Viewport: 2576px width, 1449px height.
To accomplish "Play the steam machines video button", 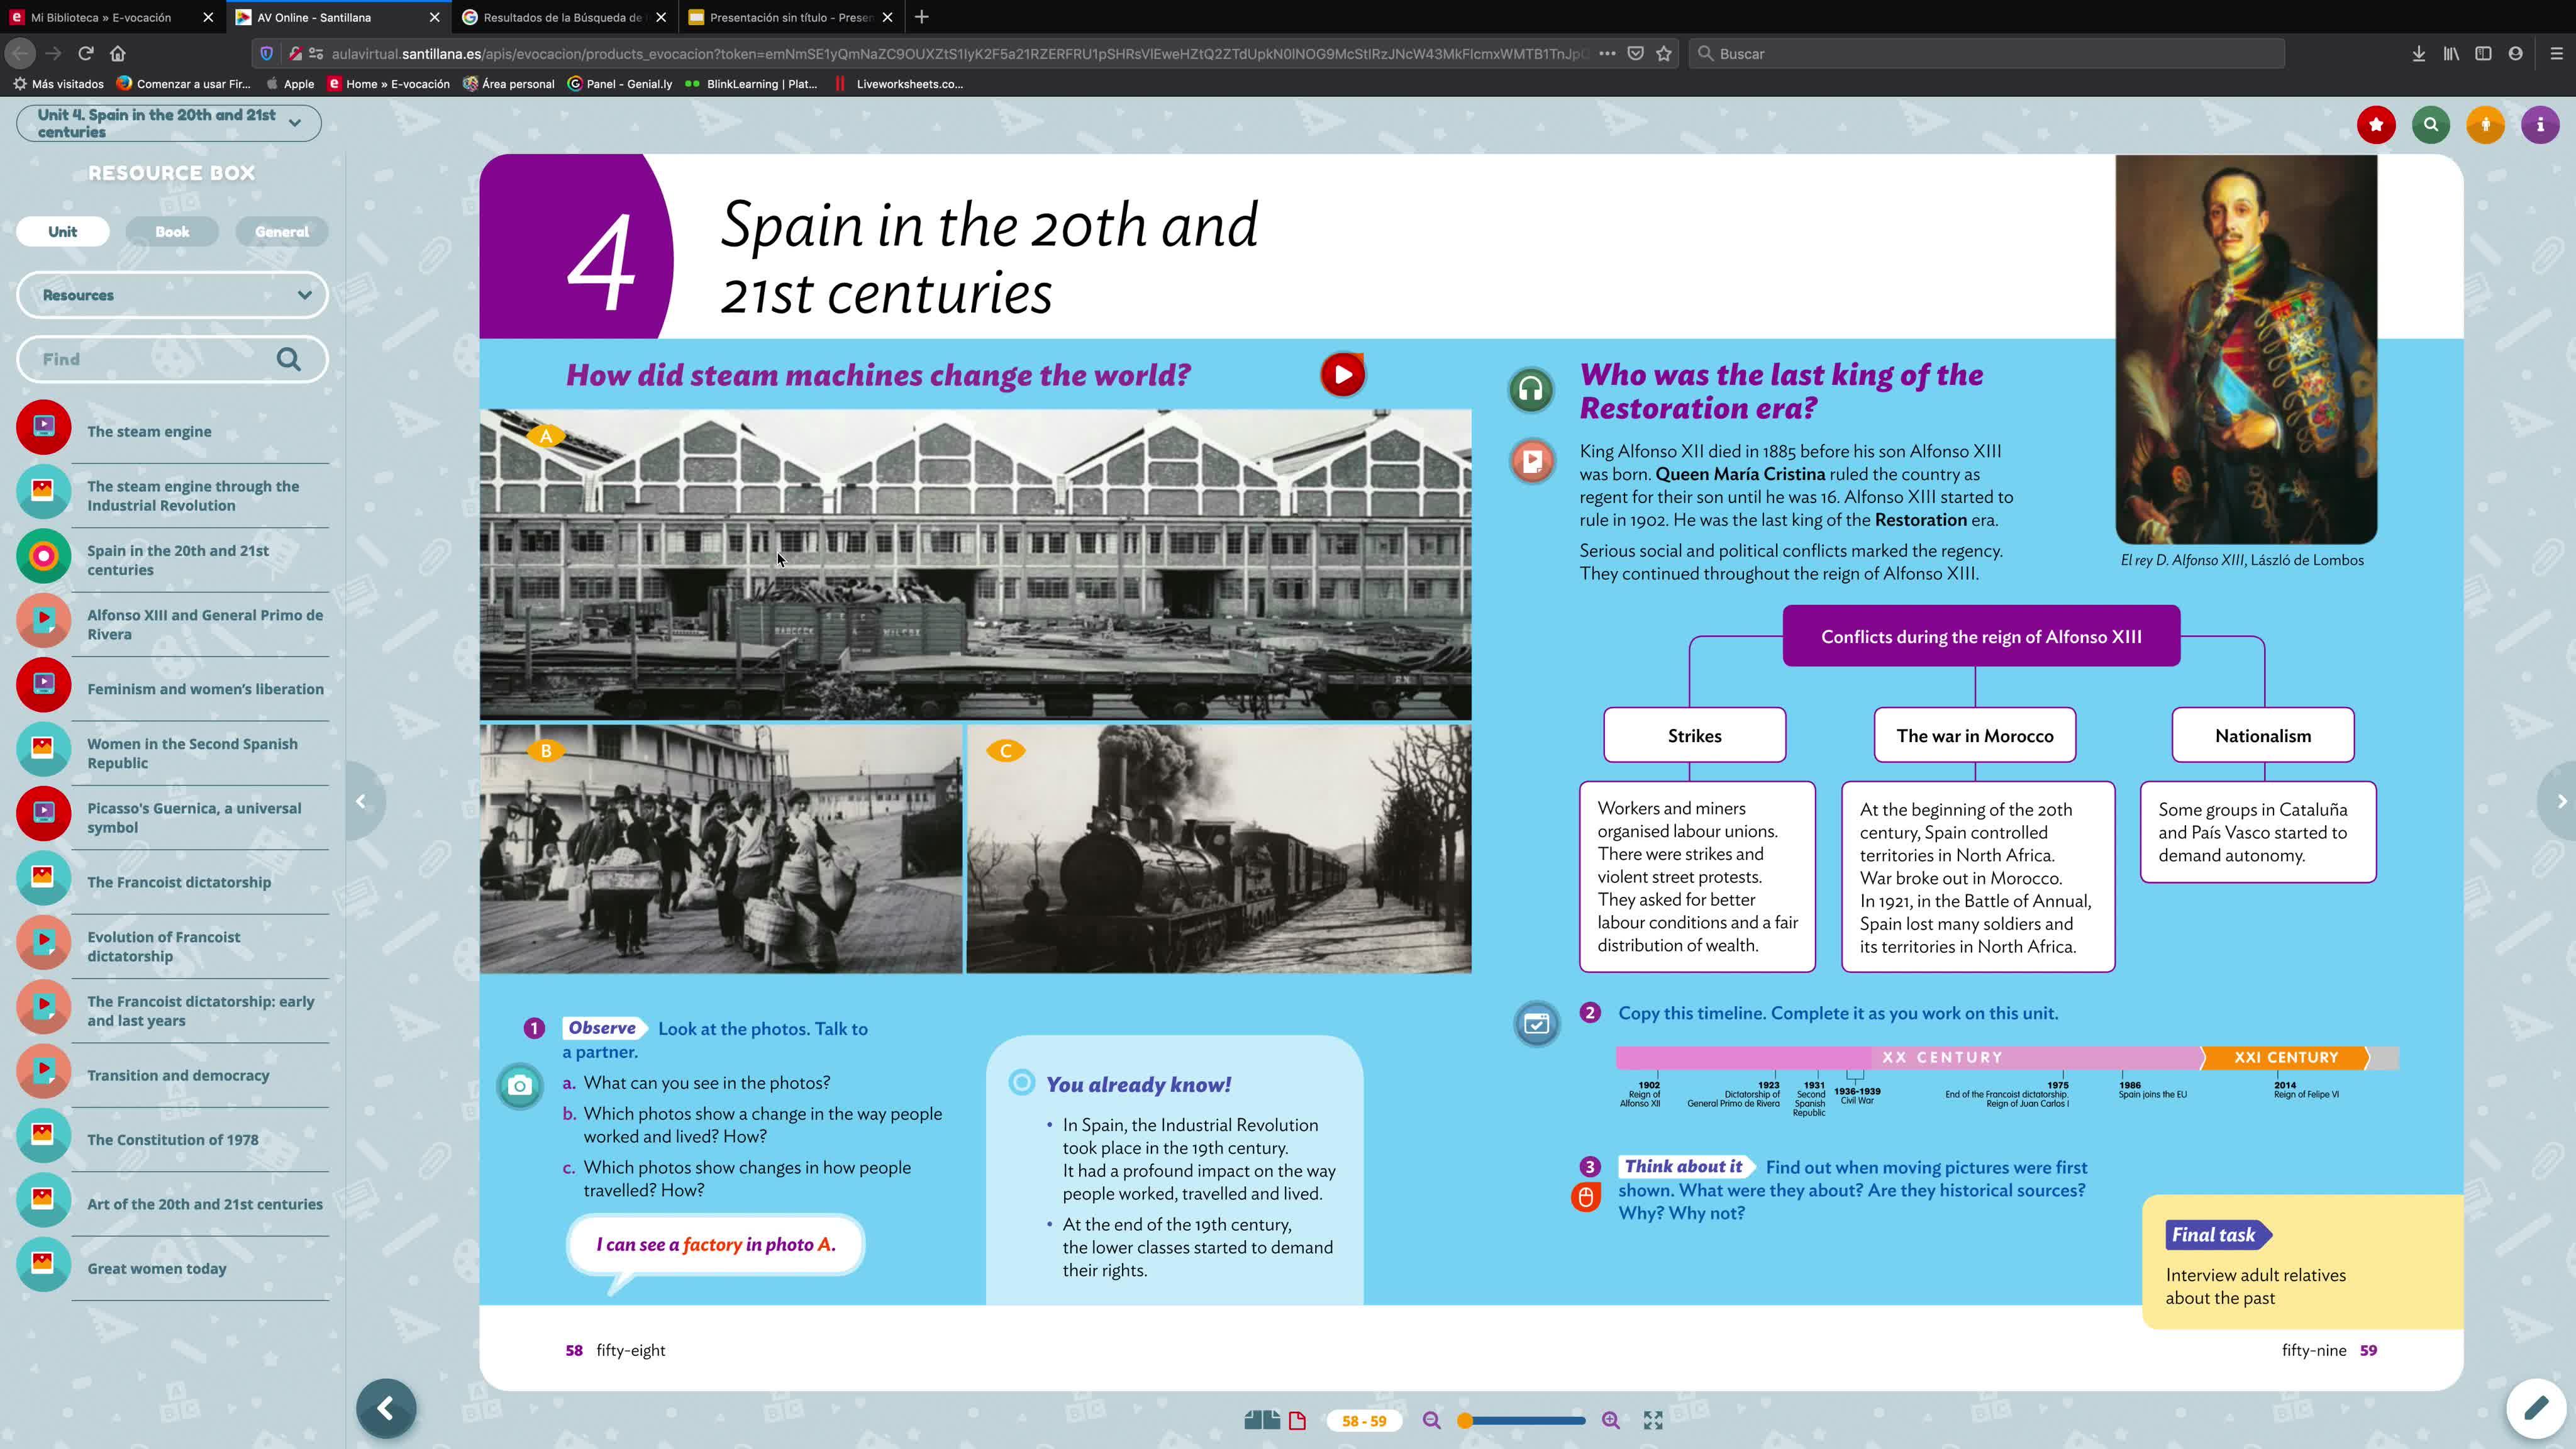I will pyautogui.click(x=1342, y=375).
